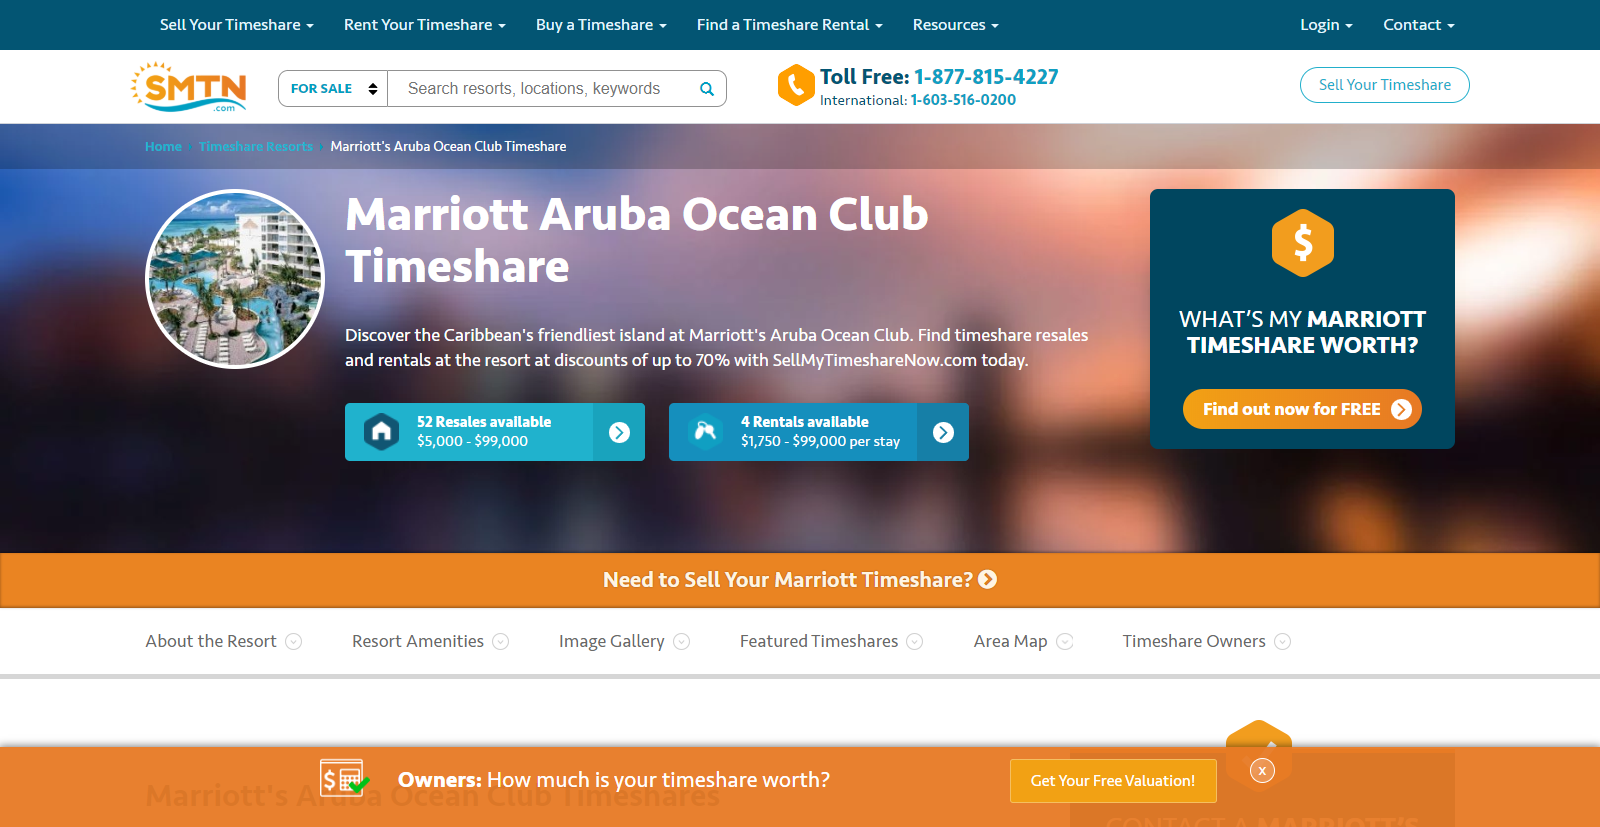Open the Rent Your Timeshare menu
Screen dimensions: 1600x827
pos(425,25)
